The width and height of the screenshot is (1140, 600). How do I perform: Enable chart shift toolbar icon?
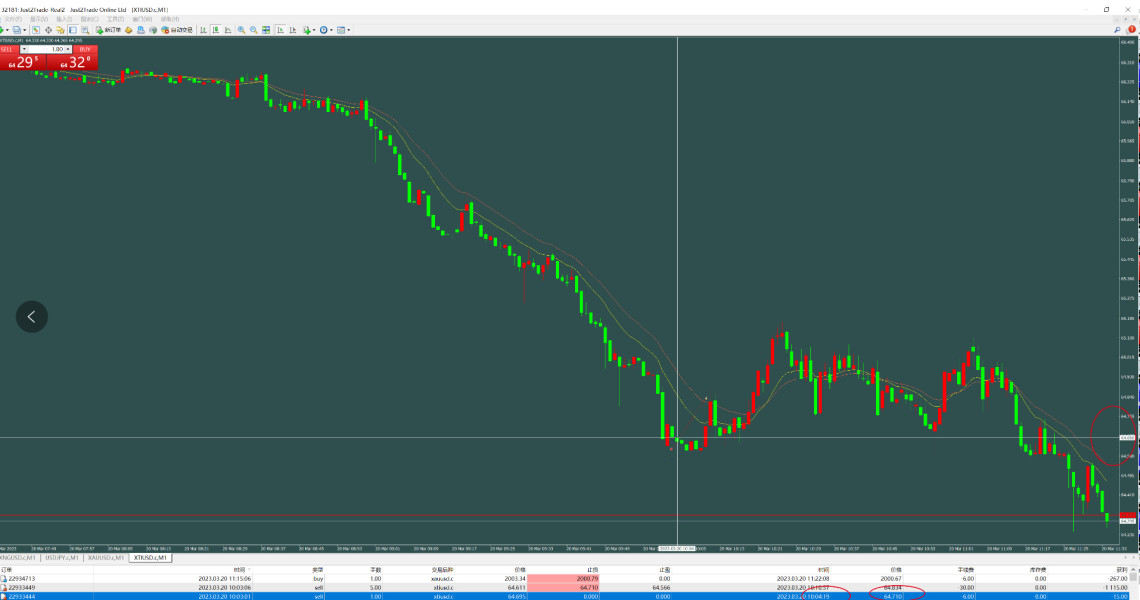click(x=293, y=30)
